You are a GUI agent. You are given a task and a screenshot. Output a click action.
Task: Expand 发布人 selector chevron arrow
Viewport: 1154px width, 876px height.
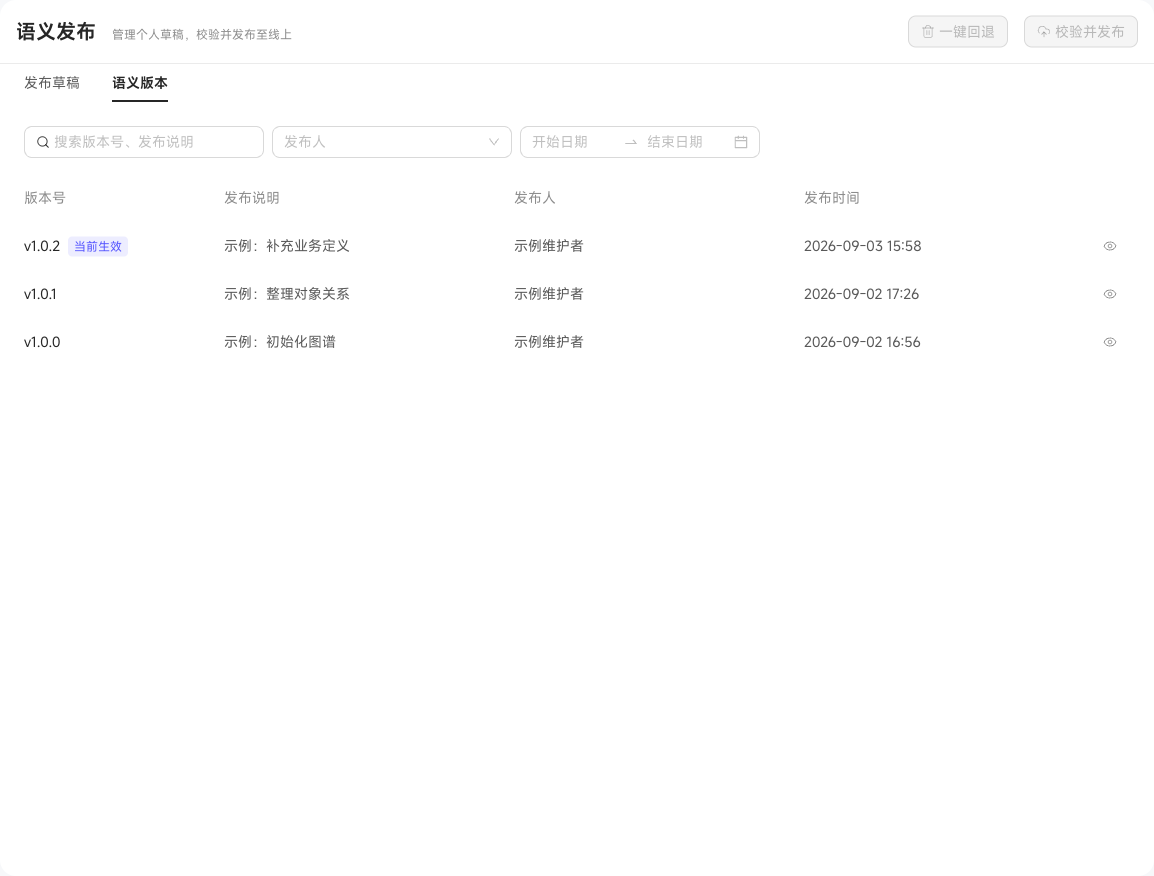[x=494, y=142]
